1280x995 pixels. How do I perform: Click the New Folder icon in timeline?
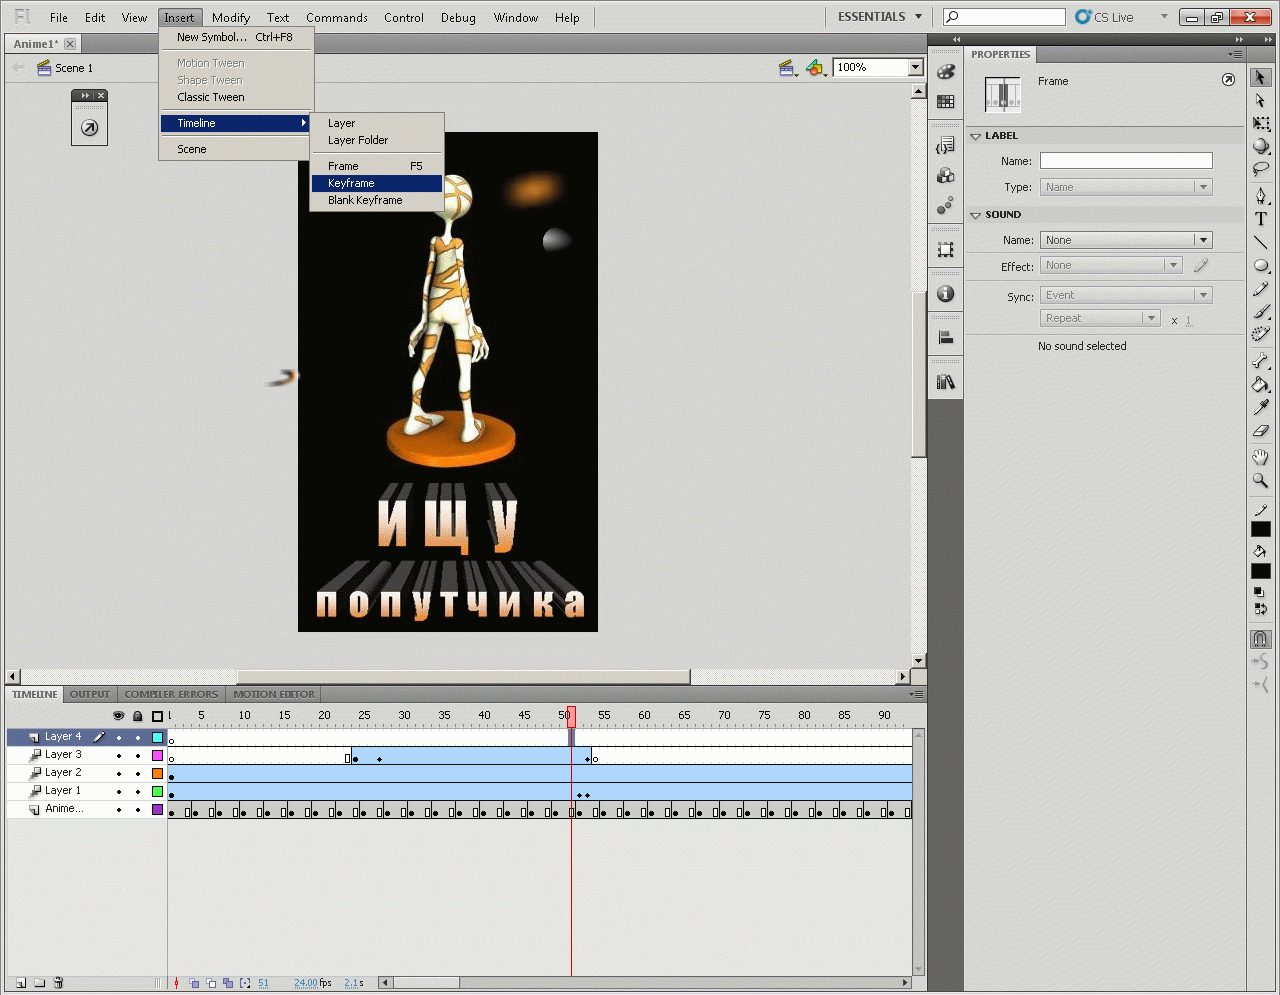tap(39, 983)
